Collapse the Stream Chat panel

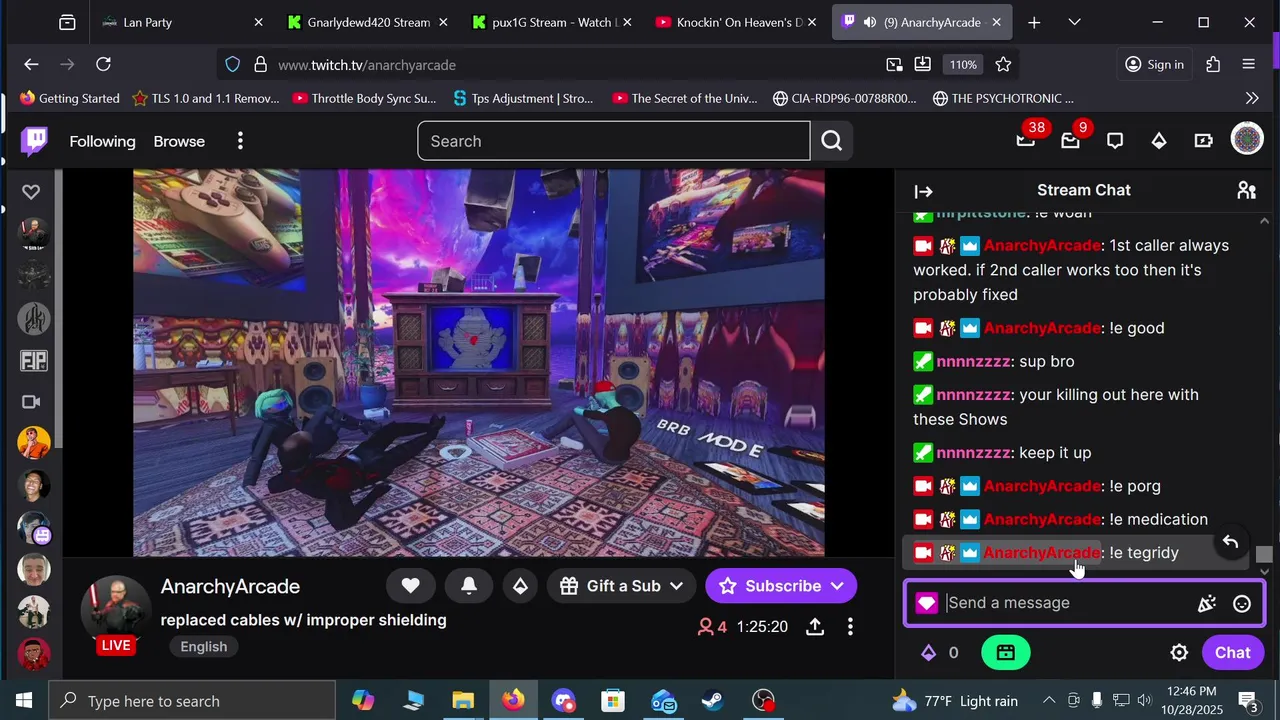(x=923, y=191)
